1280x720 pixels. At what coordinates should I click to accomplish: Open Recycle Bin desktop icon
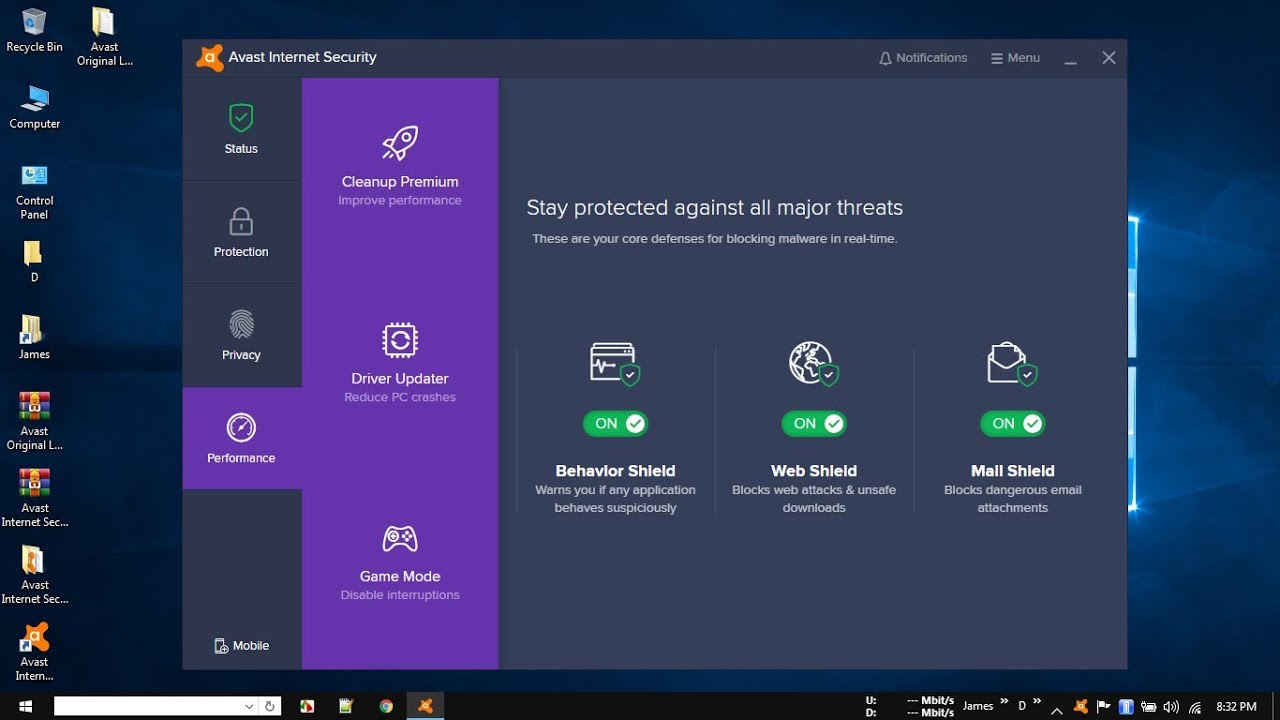[35, 30]
